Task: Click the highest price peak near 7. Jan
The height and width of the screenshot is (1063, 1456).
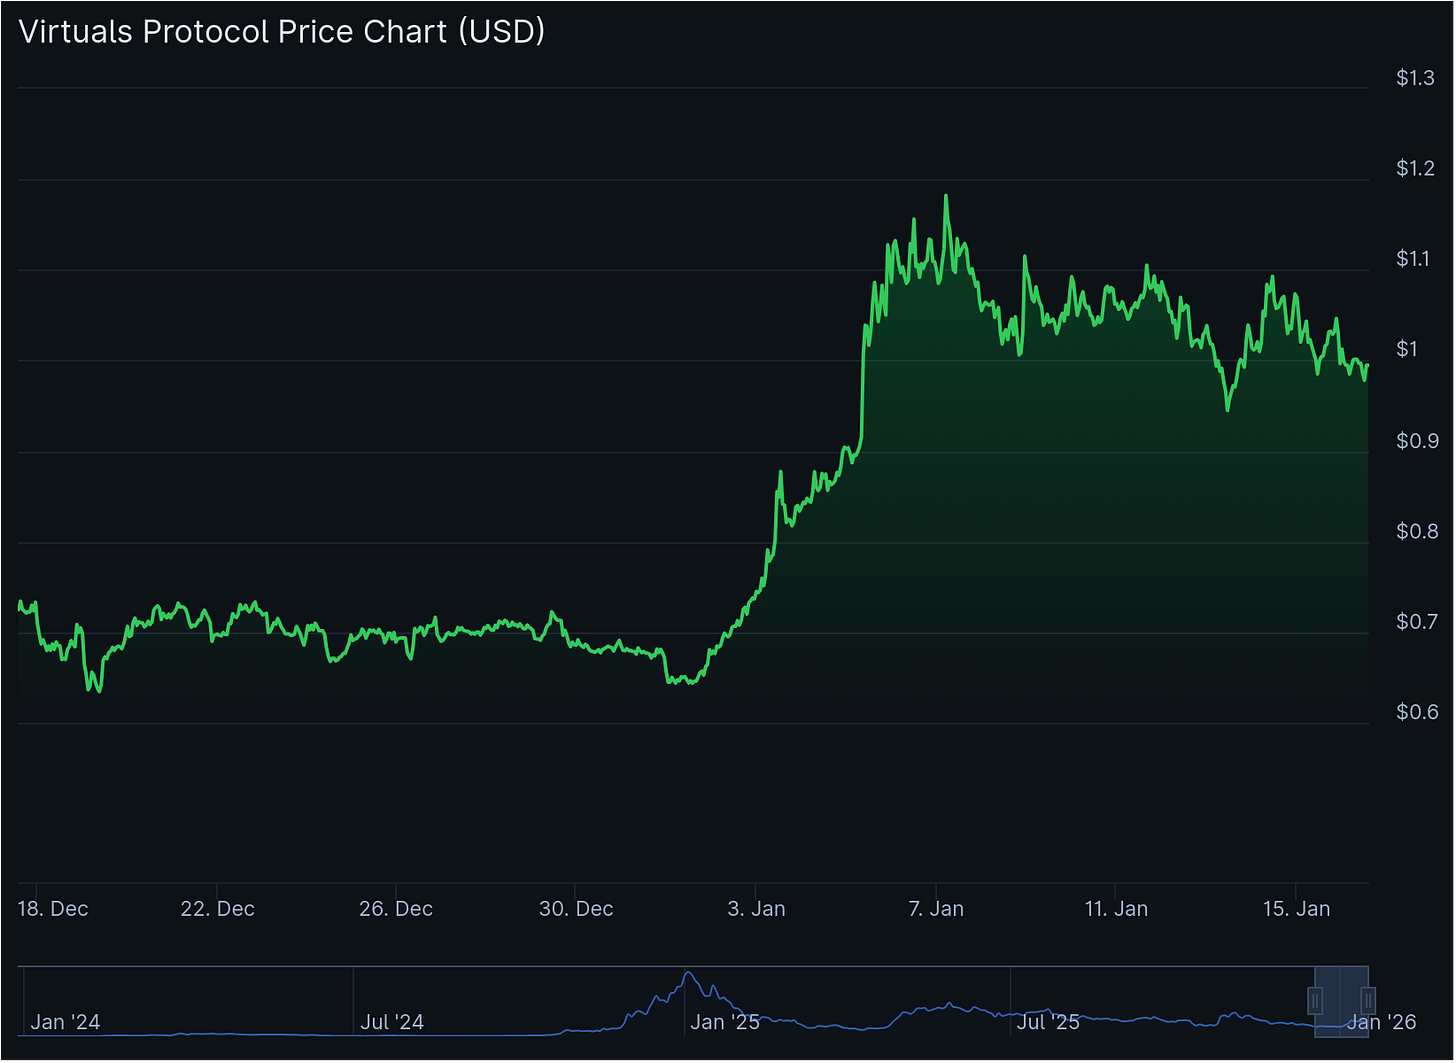Action: (x=945, y=197)
